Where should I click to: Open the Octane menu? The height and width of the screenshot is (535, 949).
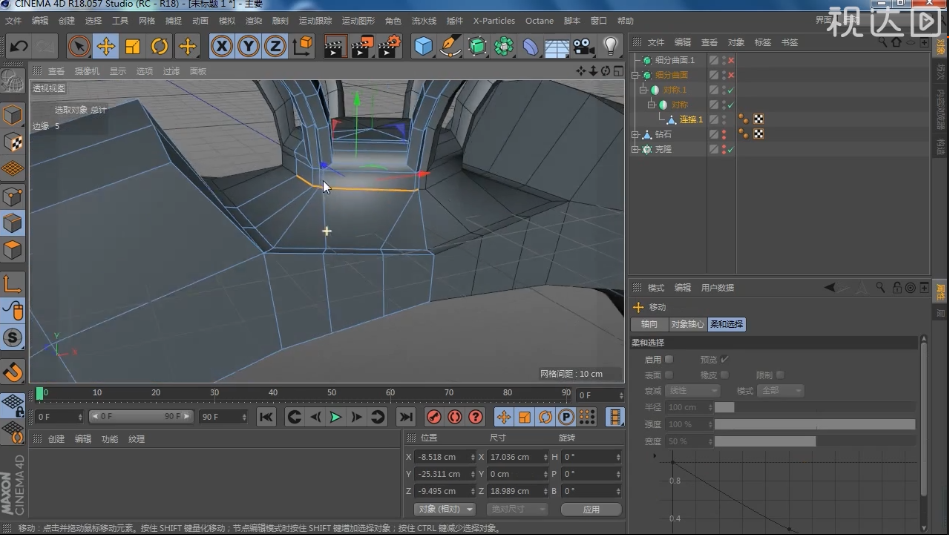click(x=539, y=21)
